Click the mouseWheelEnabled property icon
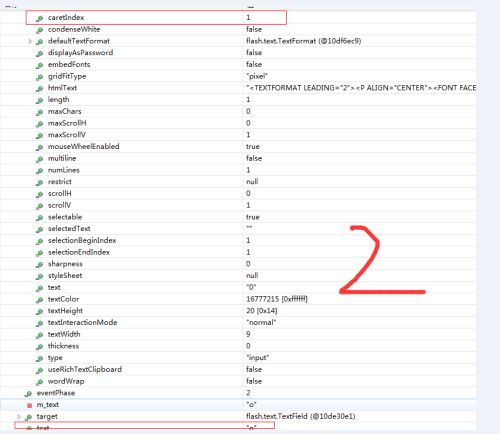 40,147
